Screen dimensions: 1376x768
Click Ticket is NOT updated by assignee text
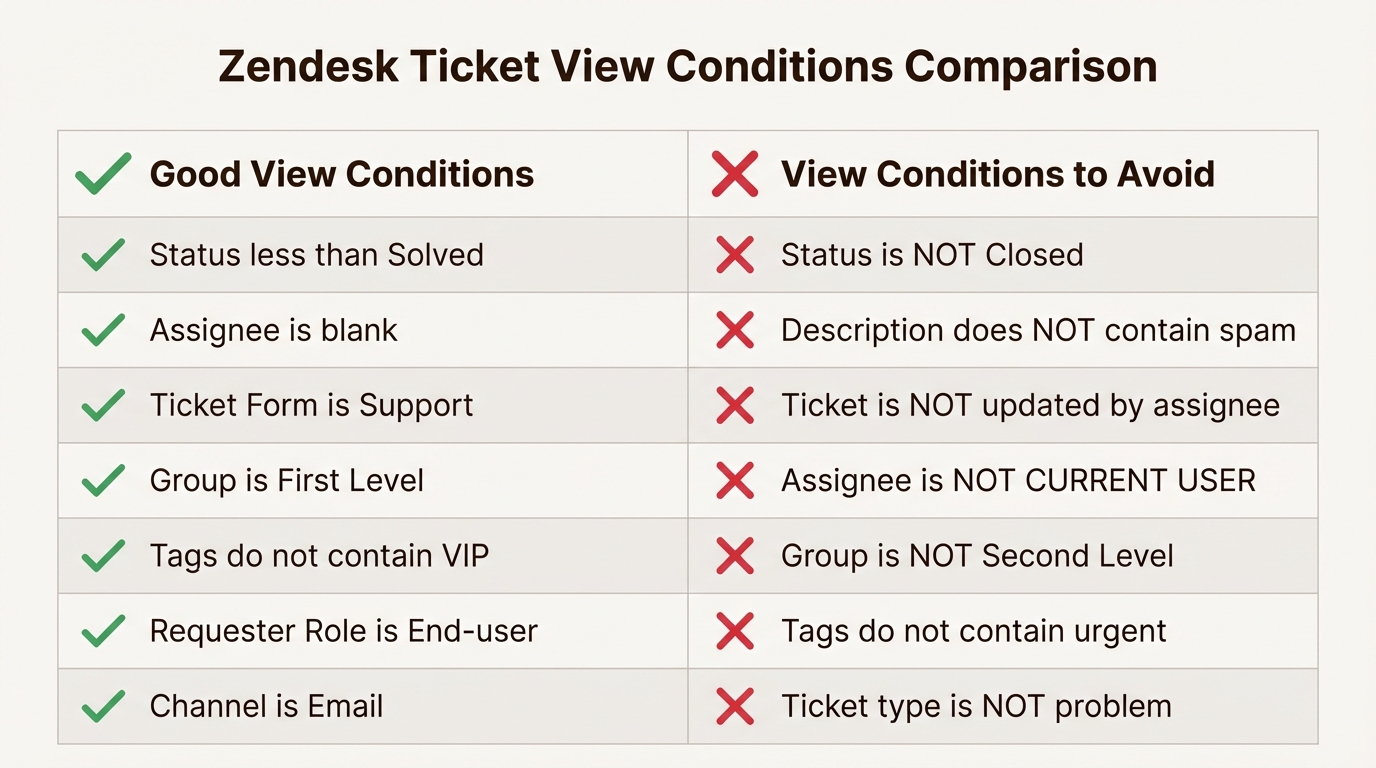click(1030, 405)
